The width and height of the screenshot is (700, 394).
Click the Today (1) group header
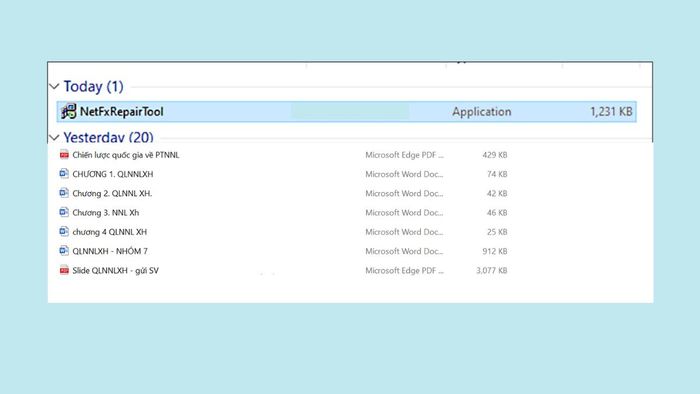[93, 86]
